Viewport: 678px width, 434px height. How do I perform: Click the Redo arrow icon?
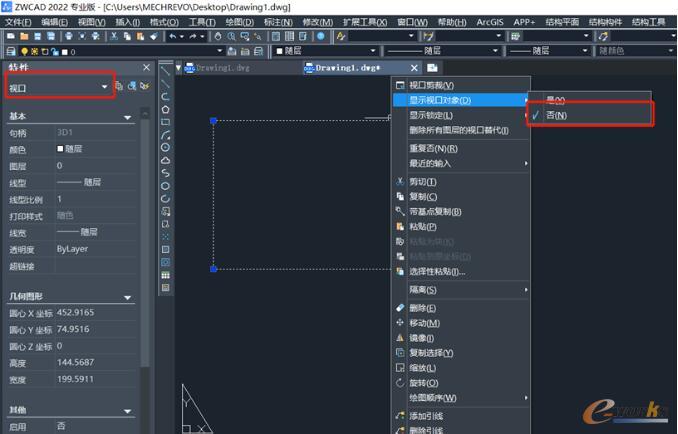(x=193, y=36)
